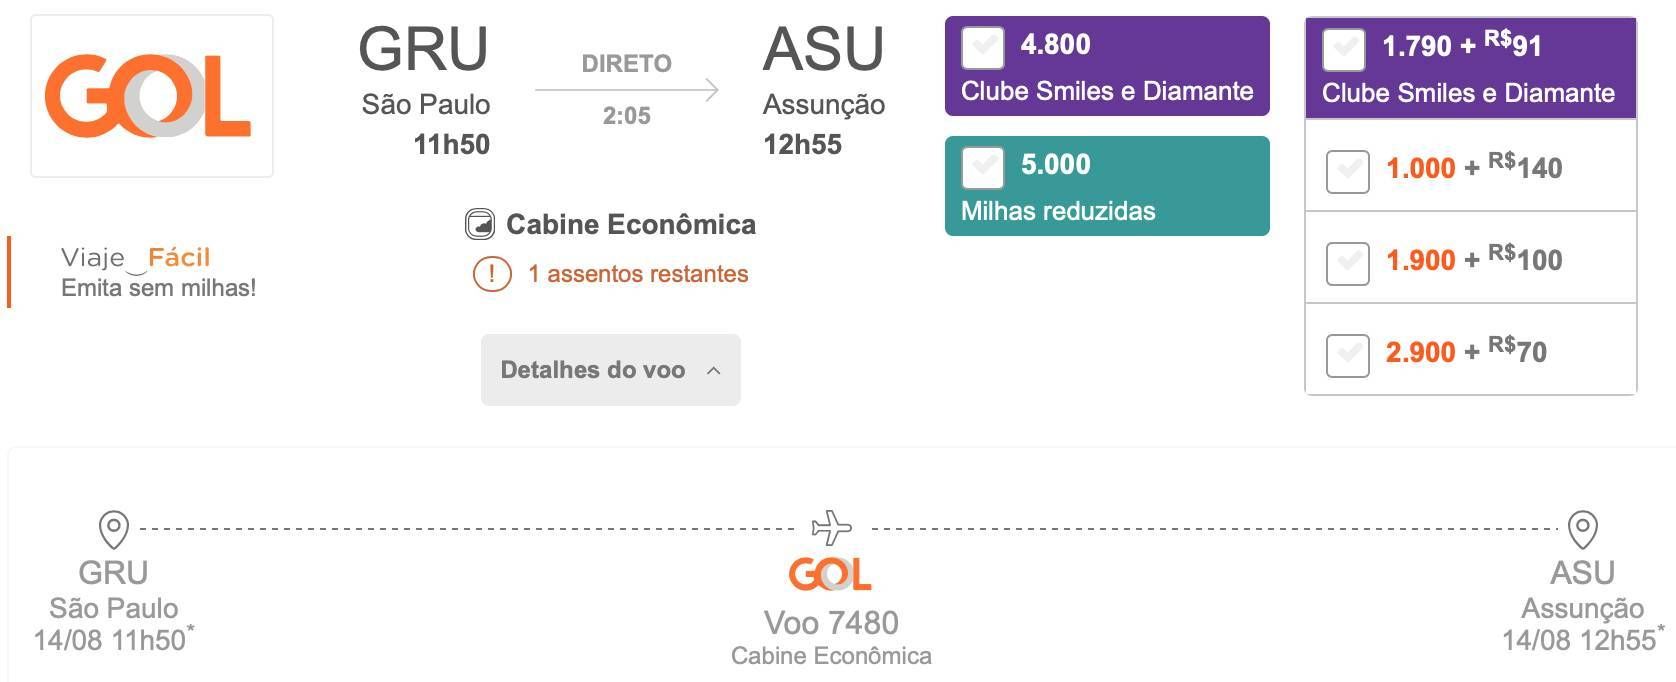Click the Cabine Econômica label
This screenshot has height=682, width=1676.
click(x=631, y=224)
